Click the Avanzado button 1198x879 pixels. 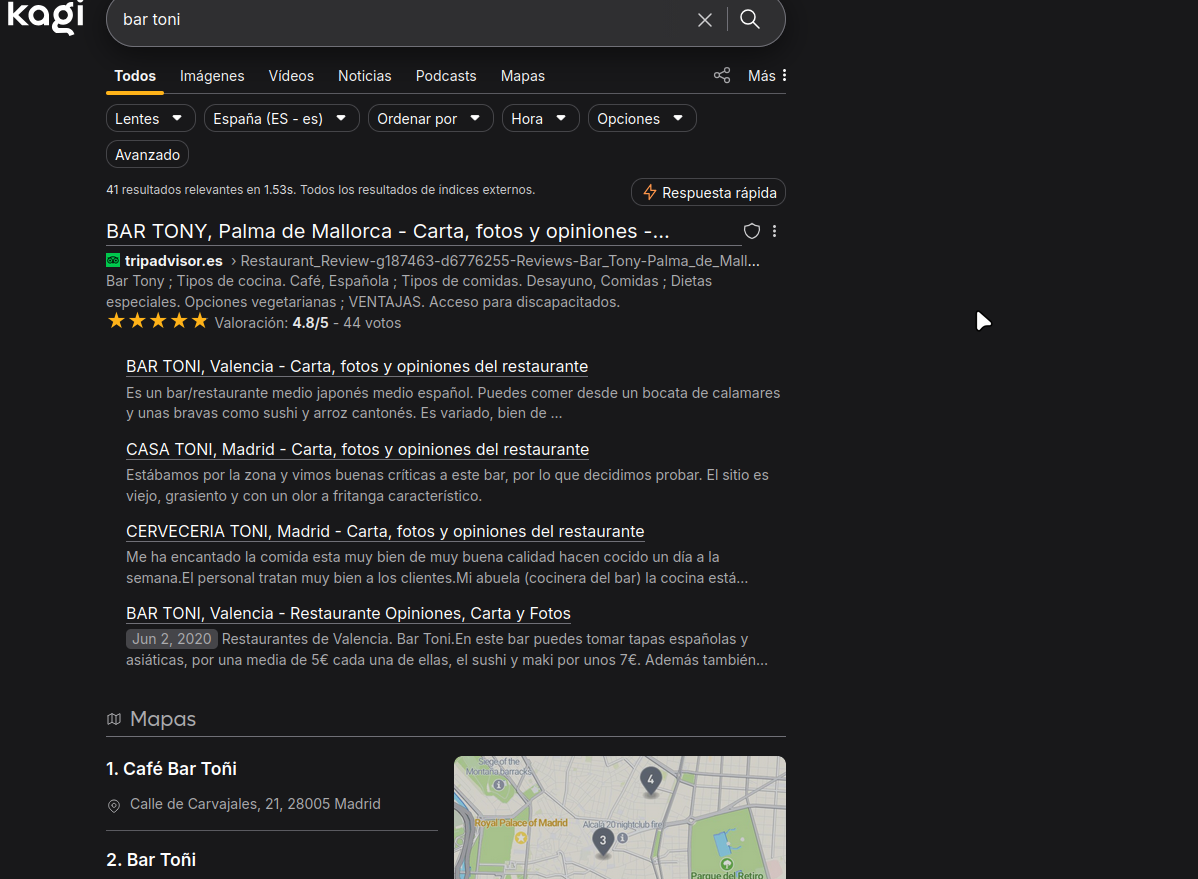tap(147, 154)
